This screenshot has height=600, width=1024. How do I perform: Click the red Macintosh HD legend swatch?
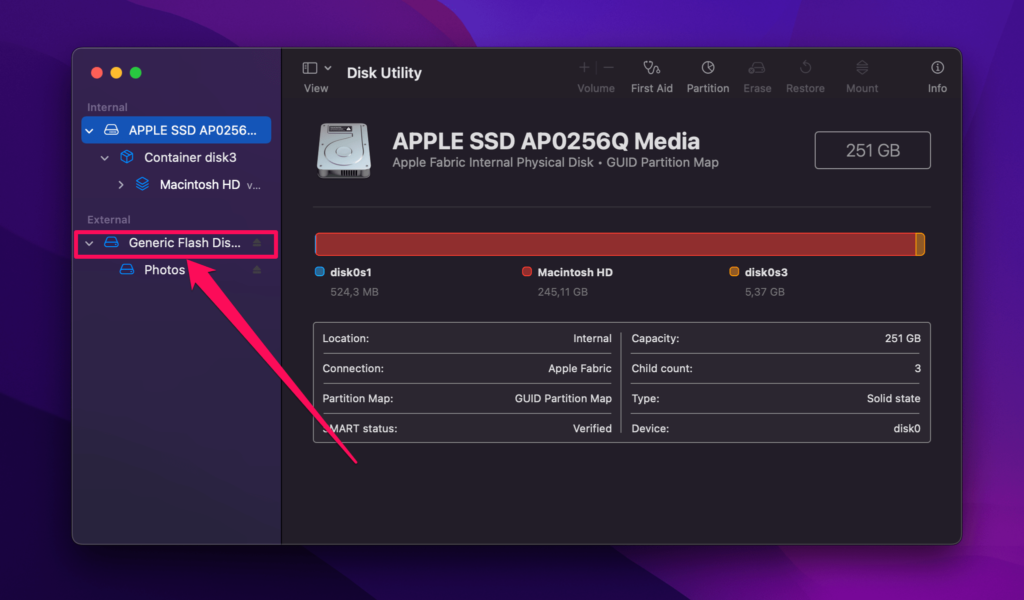pos(527,272)
